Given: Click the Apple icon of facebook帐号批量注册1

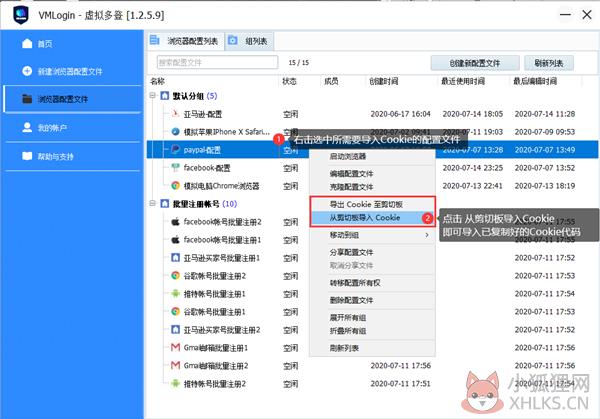Looking at the screenshot, I should click(175, 240).
